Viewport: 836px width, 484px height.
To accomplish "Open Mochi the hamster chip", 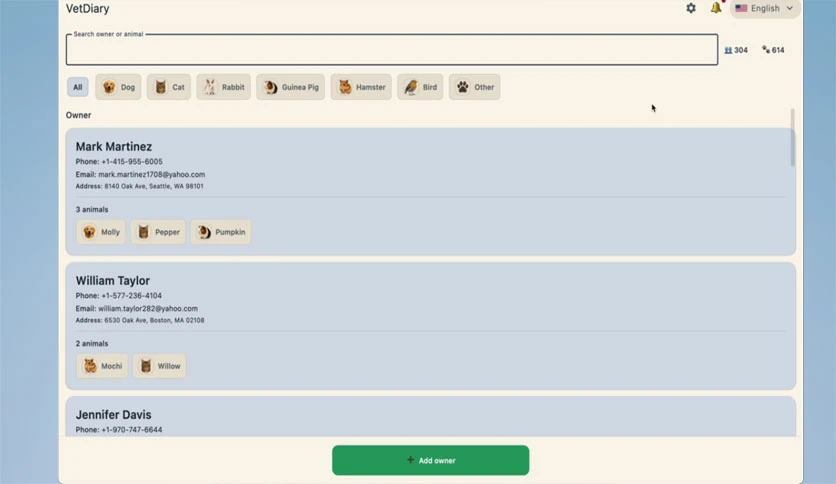I will pyautogui.click(x=102, y=366).
